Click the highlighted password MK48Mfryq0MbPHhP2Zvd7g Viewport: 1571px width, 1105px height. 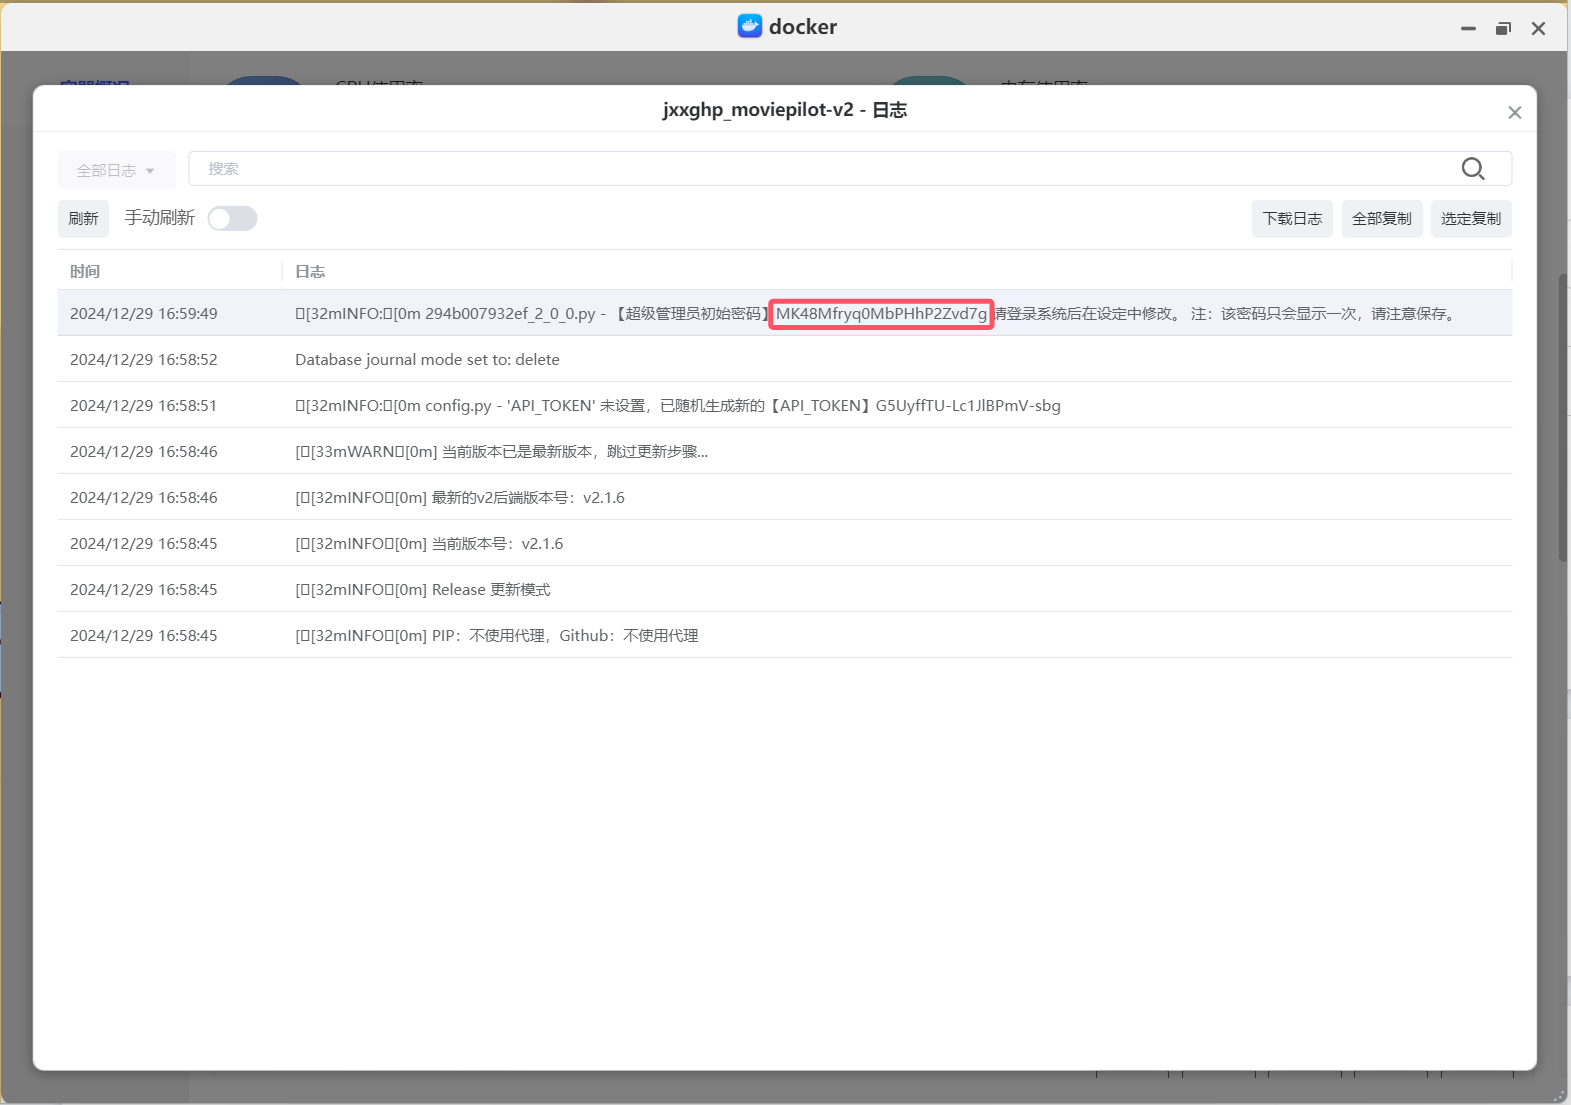point(881,314)
